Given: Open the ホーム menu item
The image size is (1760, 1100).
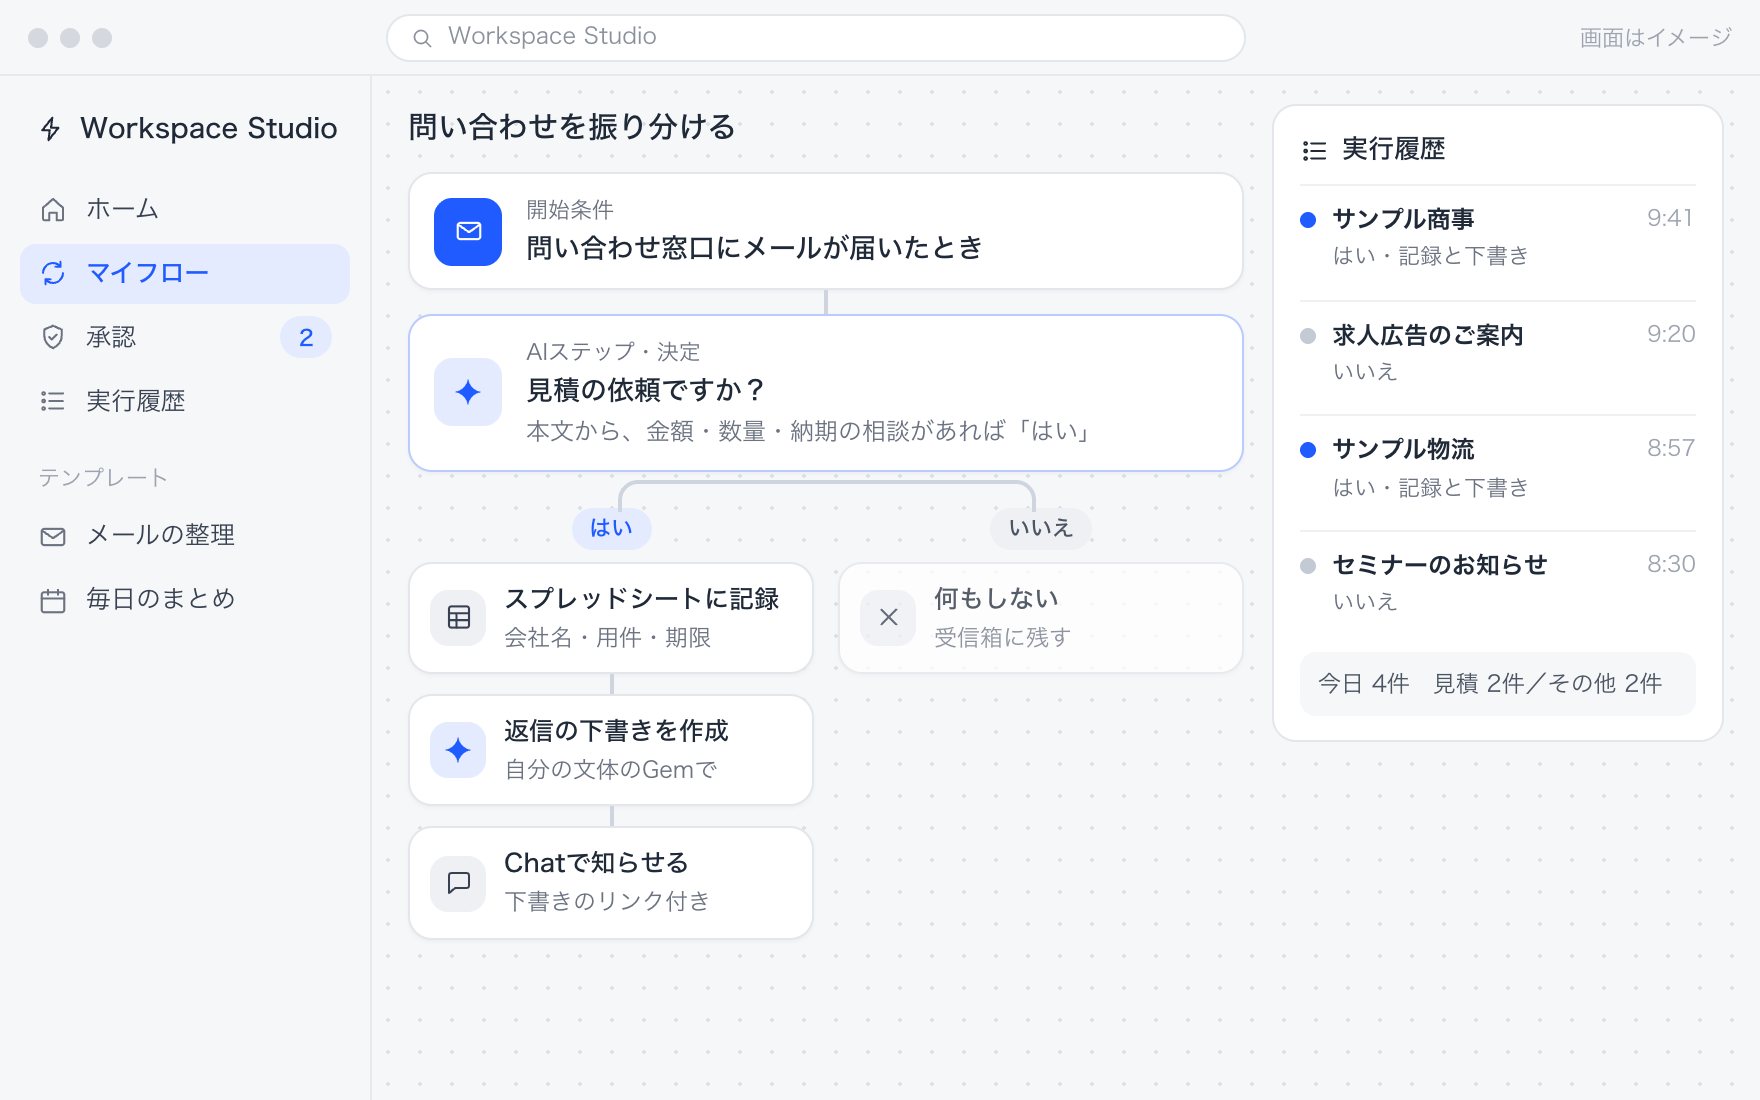Looking at the screenshot, I should click(185, 209).
